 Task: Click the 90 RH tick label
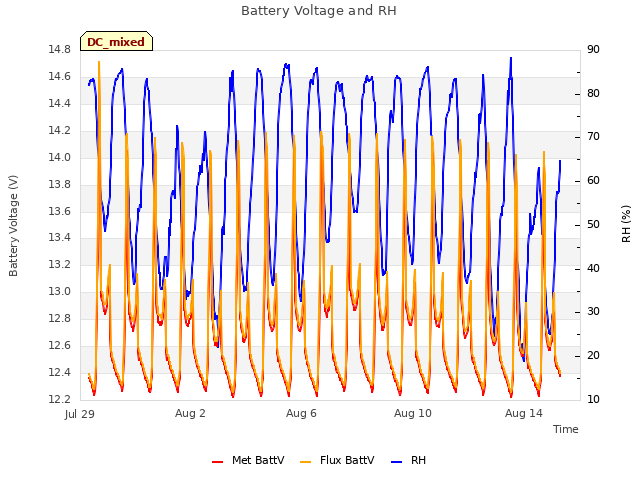coord(593,49)
